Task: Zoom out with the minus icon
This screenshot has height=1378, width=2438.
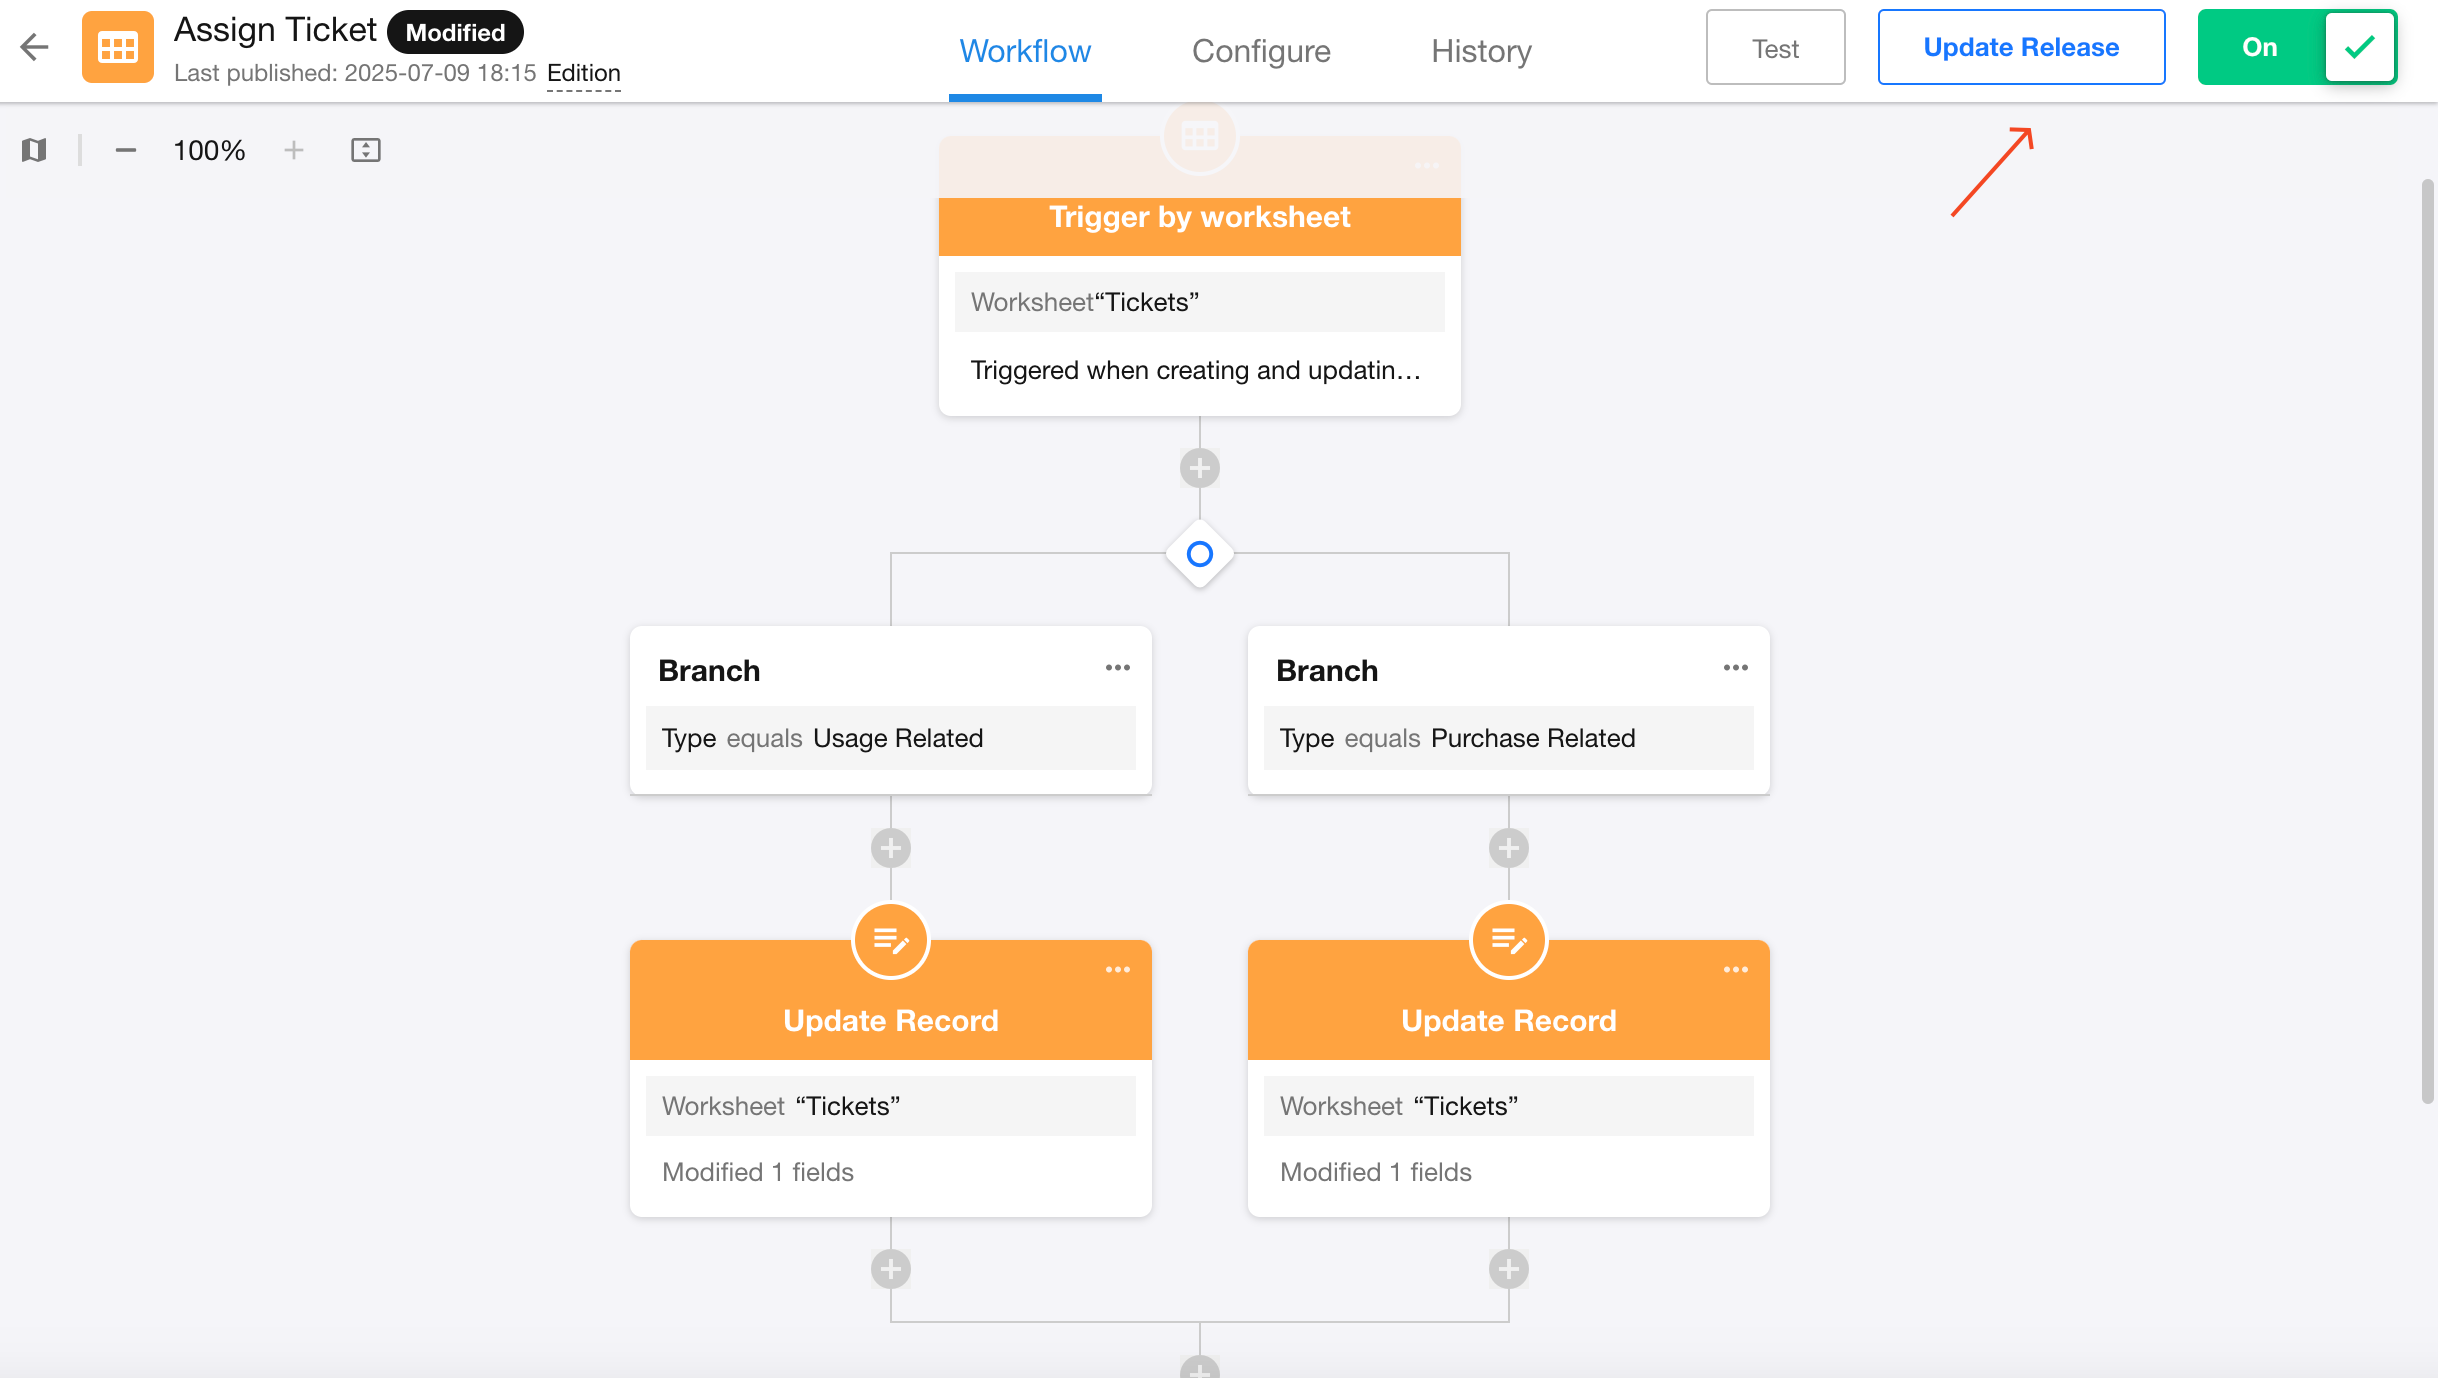Action: 126,150
